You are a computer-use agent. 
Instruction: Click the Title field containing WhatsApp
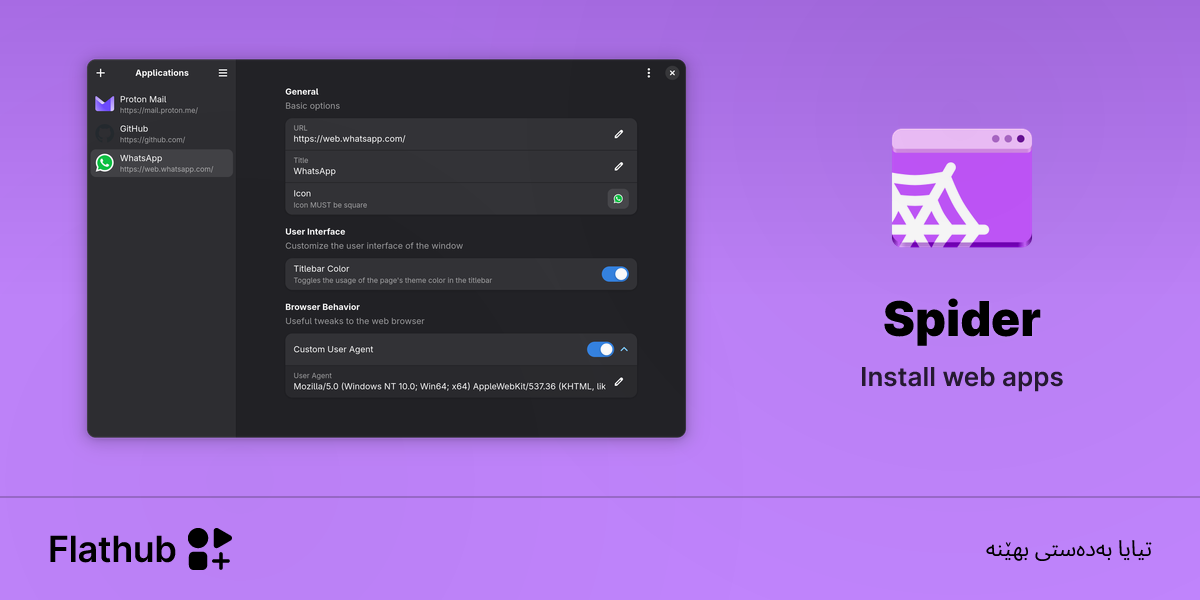click(x=461, y=166)
